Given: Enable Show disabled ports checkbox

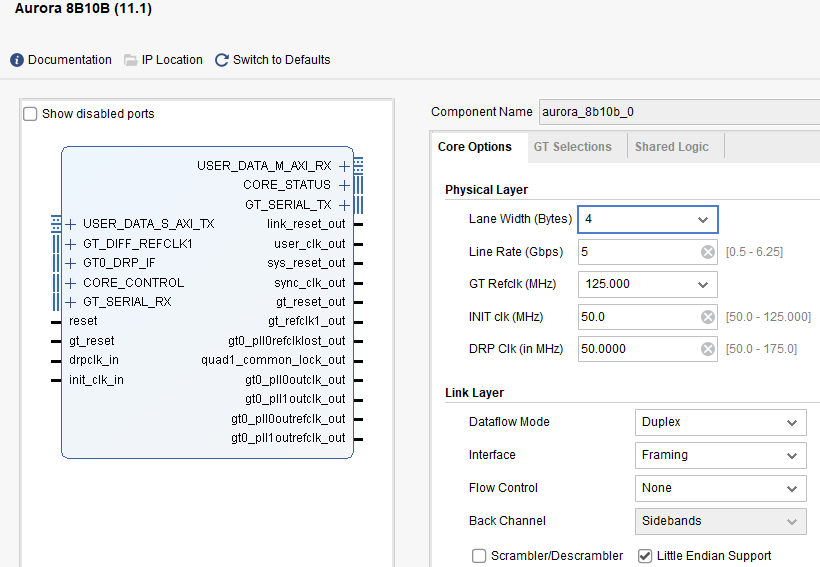Looking at the screenshot, I should (x=30, y=114).
